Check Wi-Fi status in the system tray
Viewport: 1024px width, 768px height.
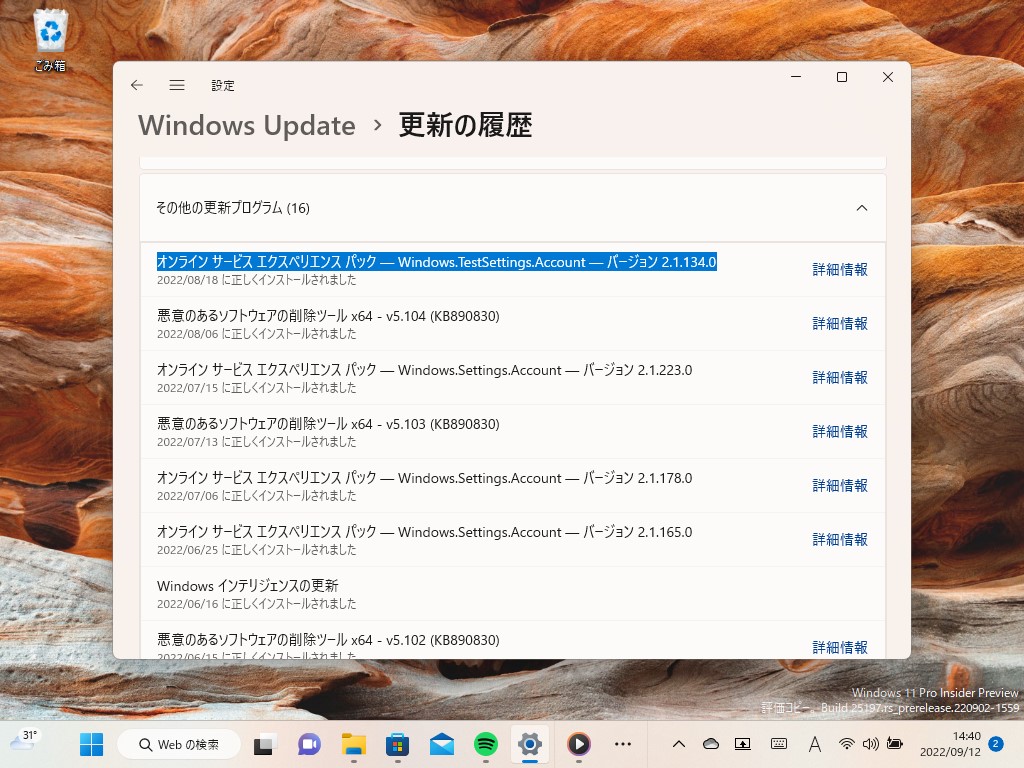coord(847,744)
